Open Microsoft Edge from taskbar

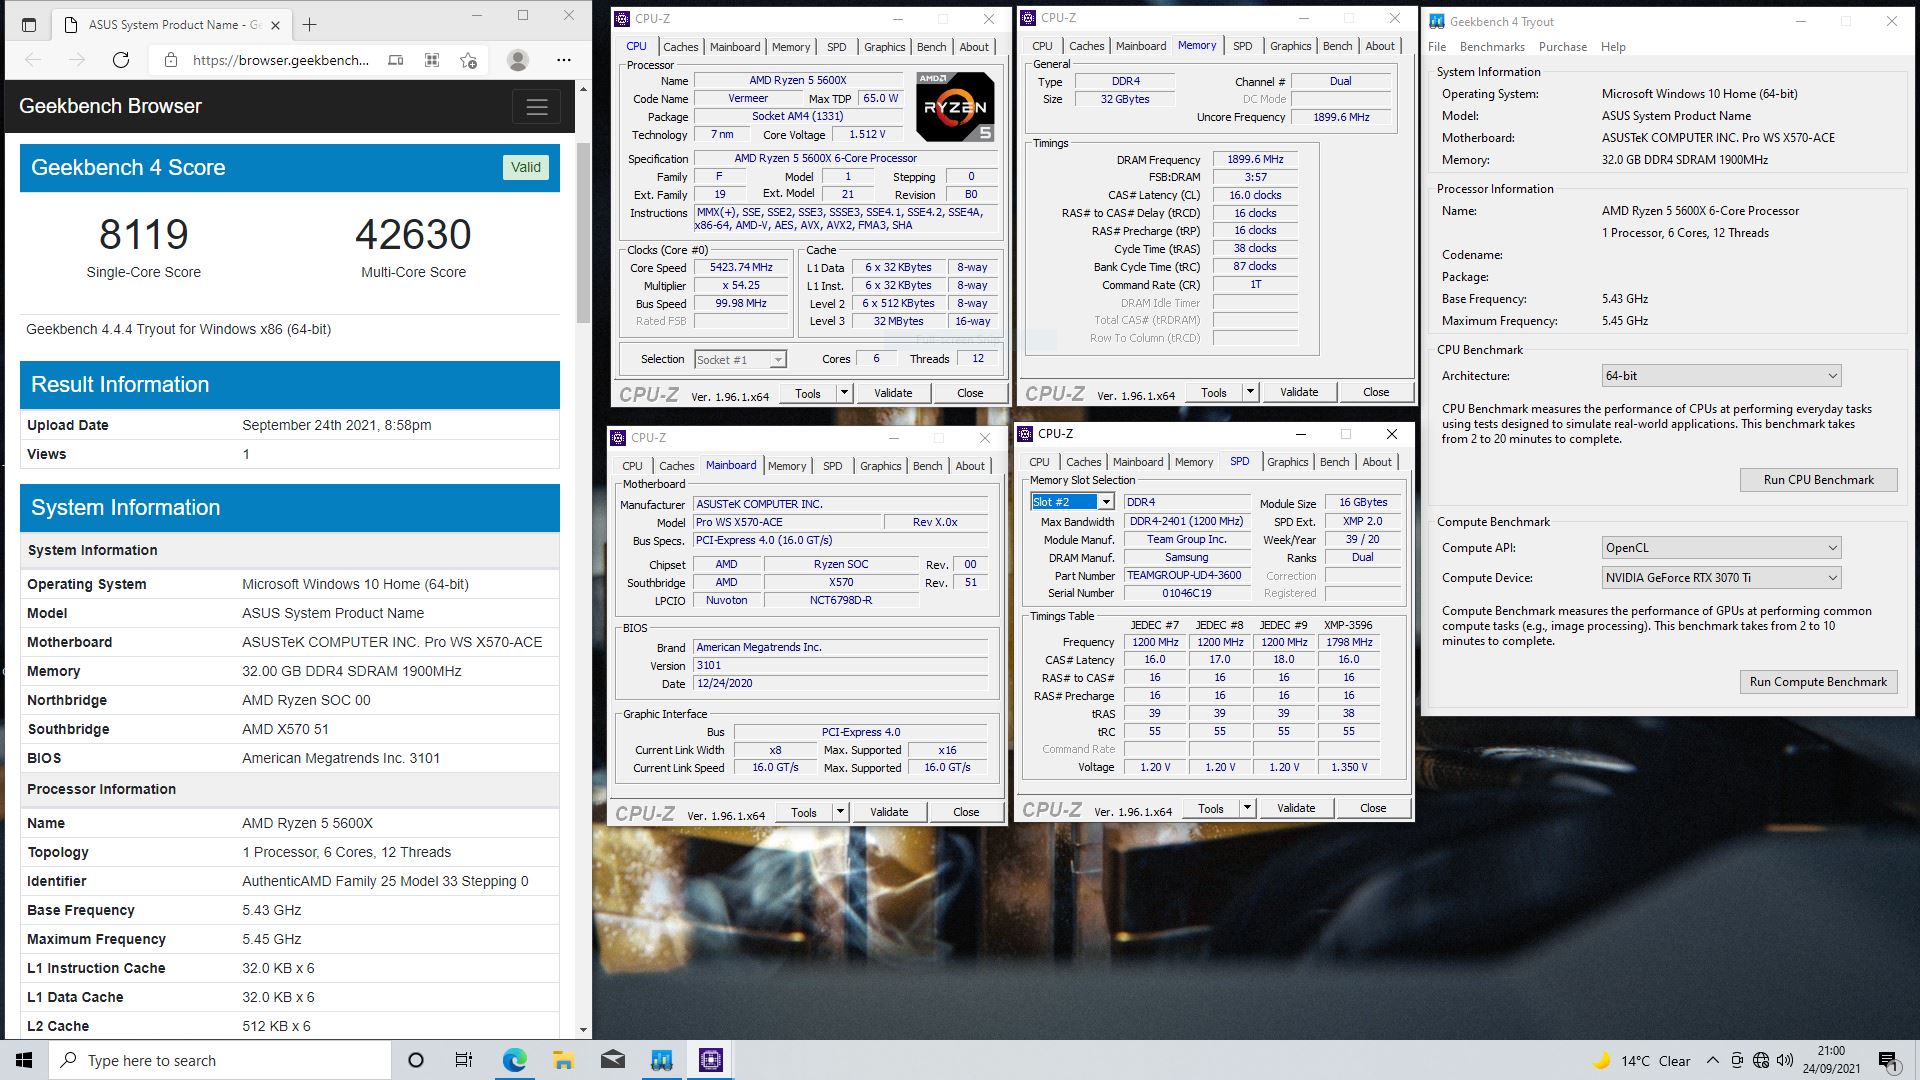click(x=514, y=1060)
